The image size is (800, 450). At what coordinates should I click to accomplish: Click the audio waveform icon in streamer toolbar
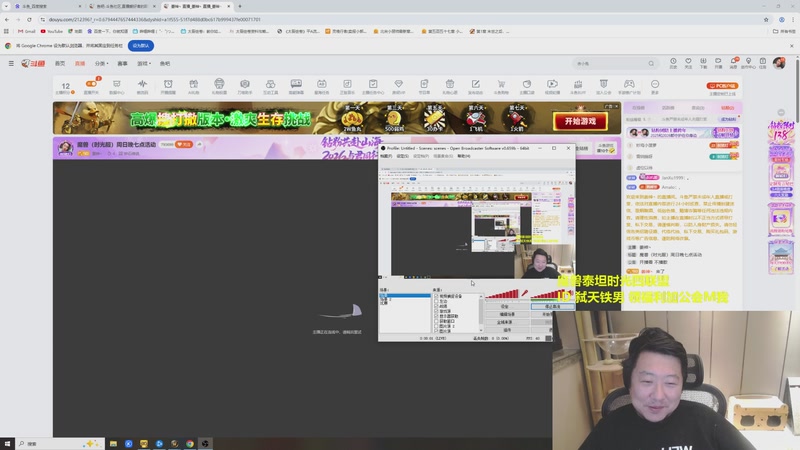pyautogui.click(x=142, y=84)
